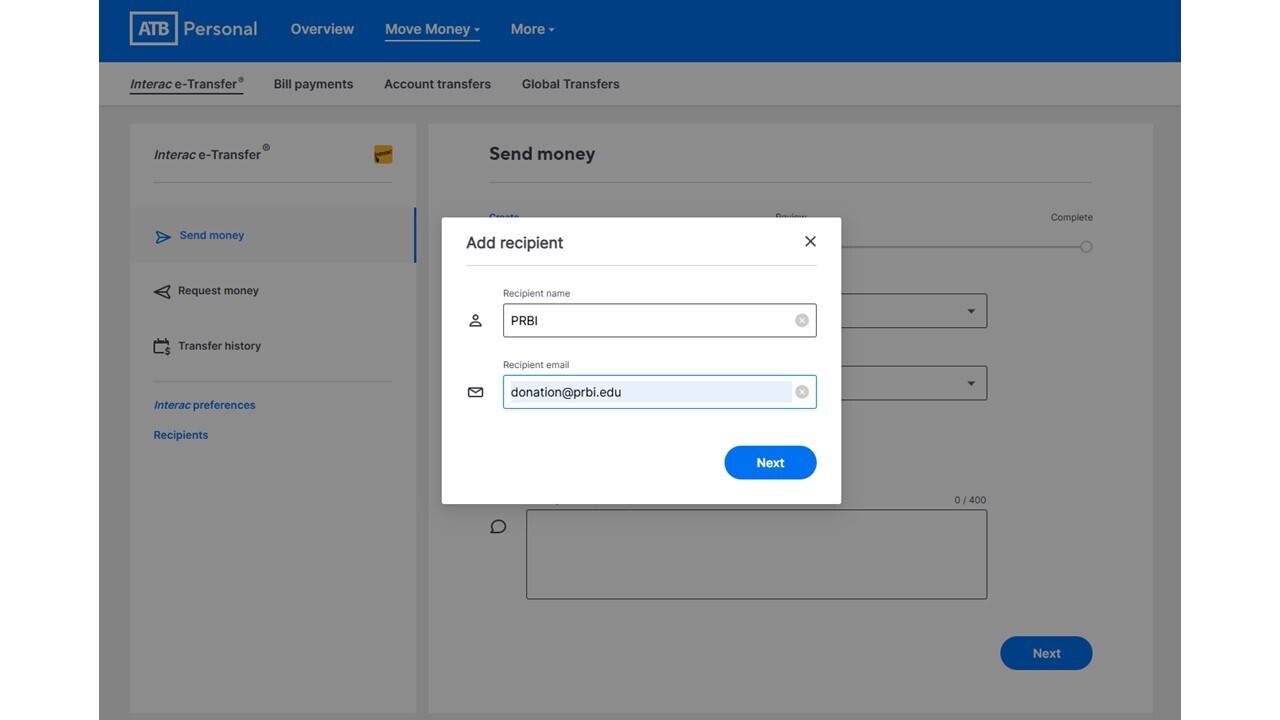Click the 0 / 400 character counter
Image resolution: width=1280 pixels, height=720 pixels.
click(x=970, y=500)
